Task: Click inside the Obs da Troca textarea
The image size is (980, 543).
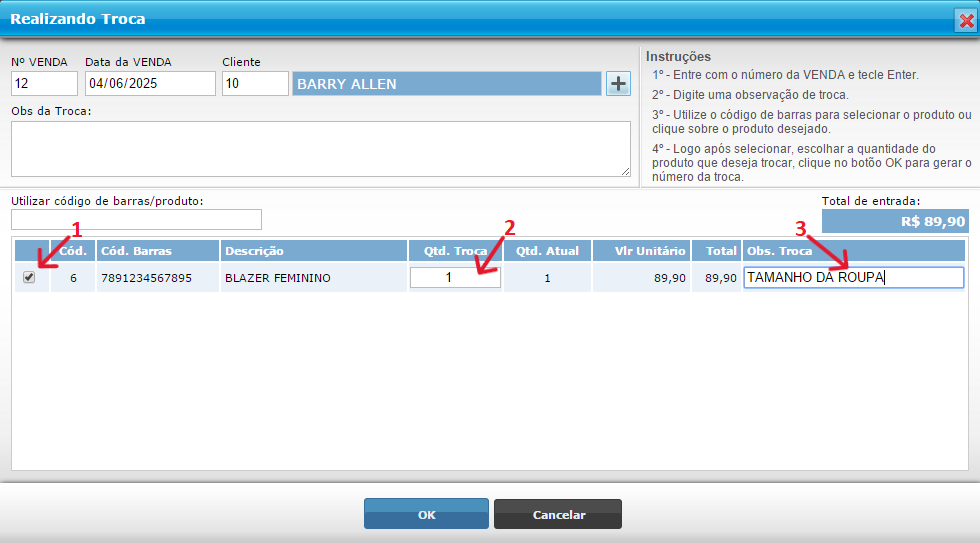Action: pyautogui.click(x=320, y=149)
